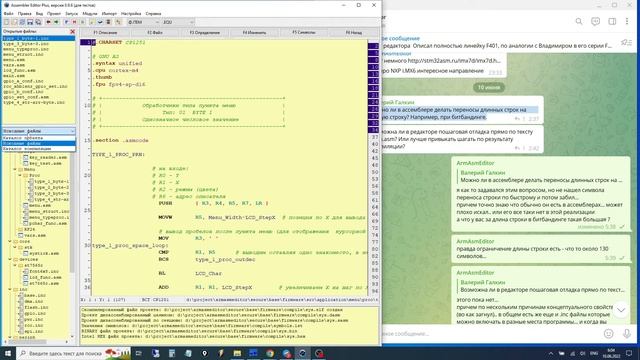Viewport: 640px width, 360px height.
Task: Click the '10 июня' date badge
Action: pos(489,87)
